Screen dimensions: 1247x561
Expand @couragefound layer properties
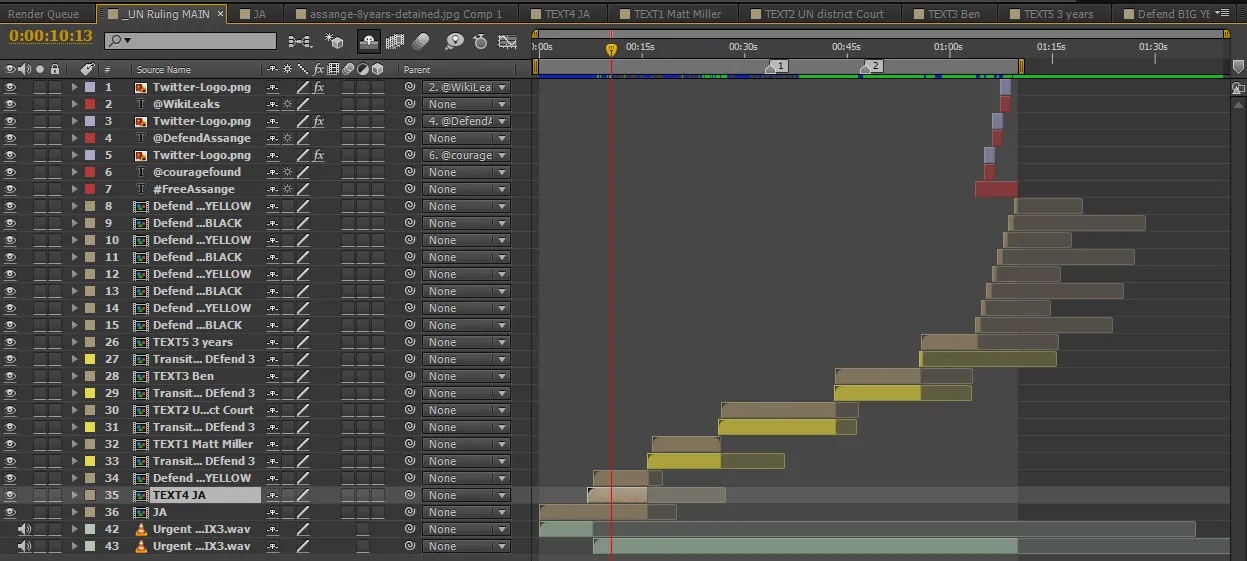click(74, 172)
